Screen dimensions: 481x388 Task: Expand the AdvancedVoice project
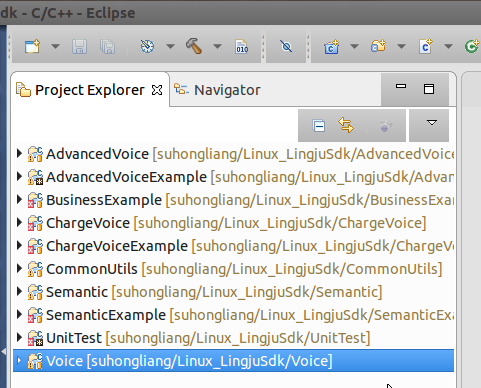19,153
